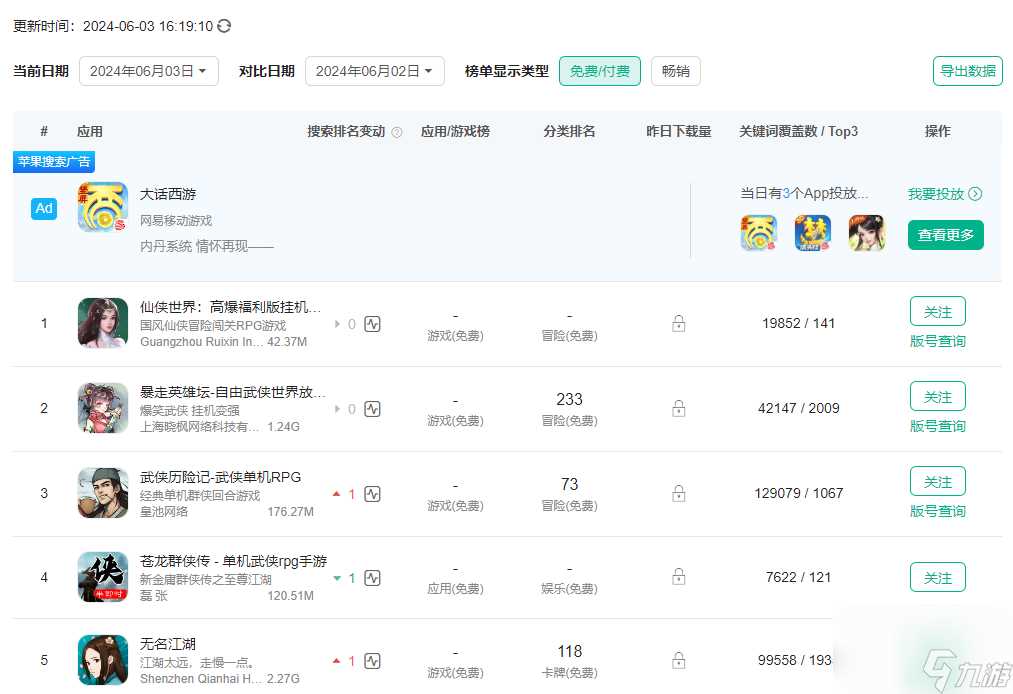The height and width of the screenshot is (694, 1013).
Task: Click the 大话西游 app icon in ad
Action: (103, 207)
